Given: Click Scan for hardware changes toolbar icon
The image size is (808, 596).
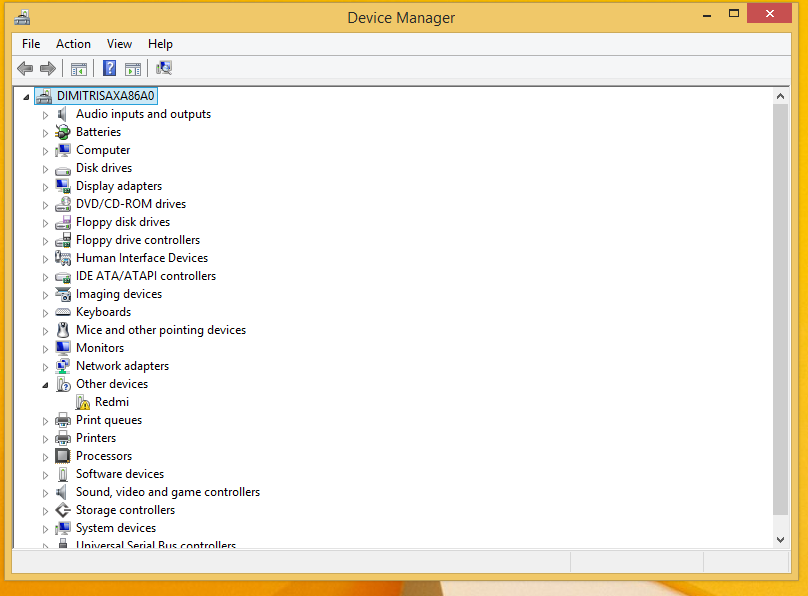Looking at the screenshot, I should (x=164, y=68).
